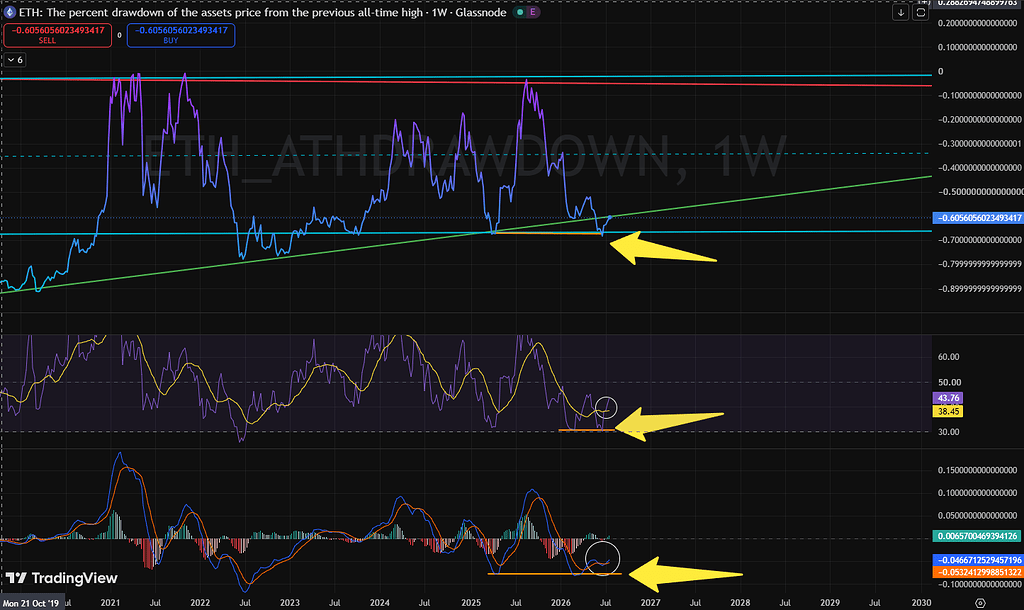Viewport: 1024px width, 610px height.
Task: Click the red SELL button
Action: tap(57, 35)
